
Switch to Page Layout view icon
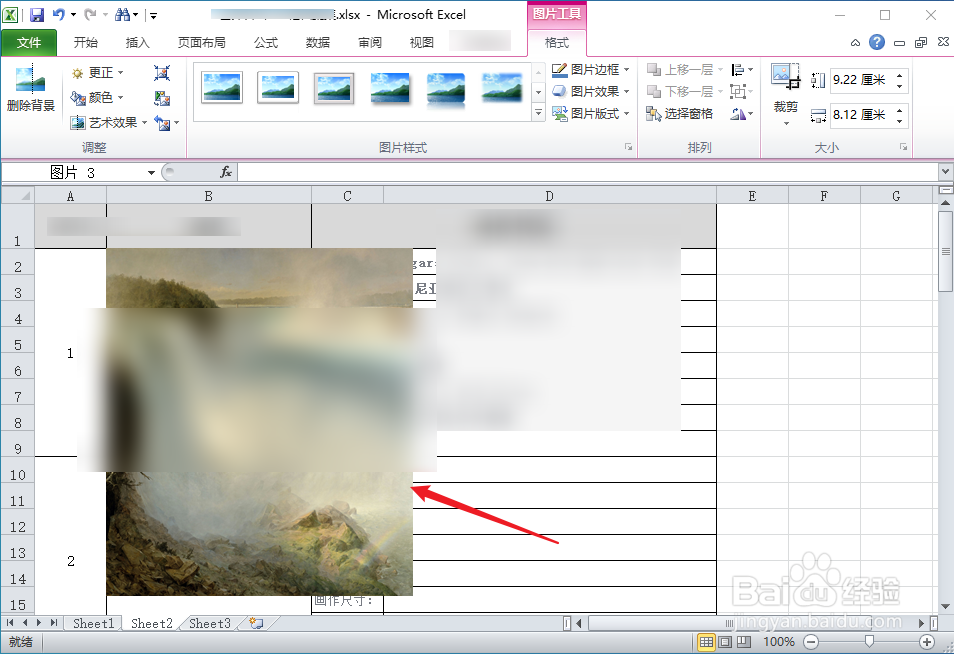click(725, 642)
